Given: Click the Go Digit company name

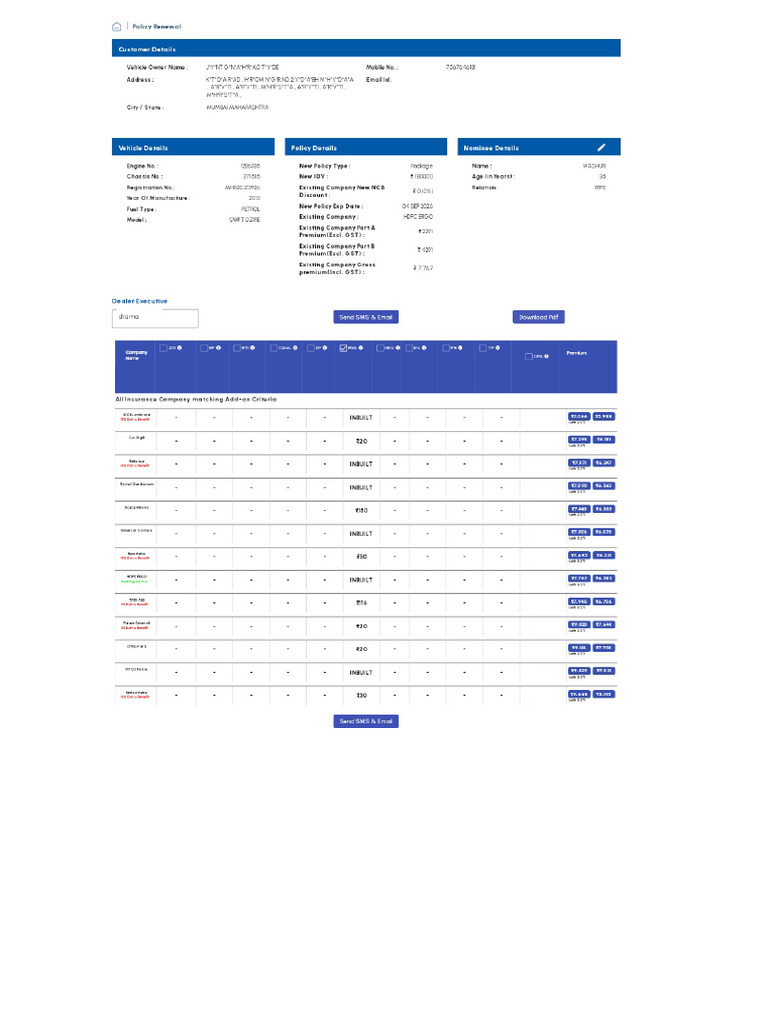Looking at the screenshot, I should point(136,438).
